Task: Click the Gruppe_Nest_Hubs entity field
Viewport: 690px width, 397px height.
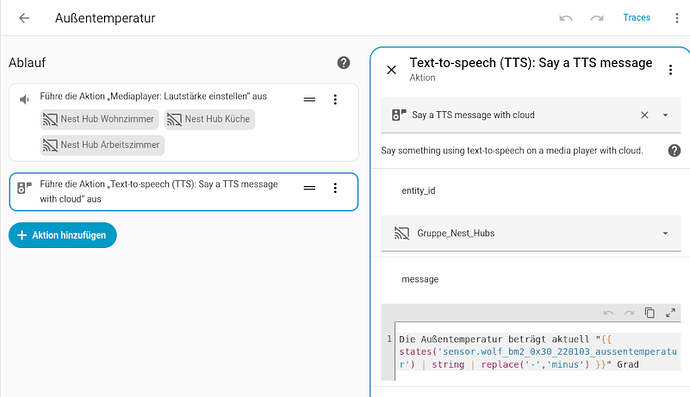Action: pyautogui.click(x=531, y=233)
